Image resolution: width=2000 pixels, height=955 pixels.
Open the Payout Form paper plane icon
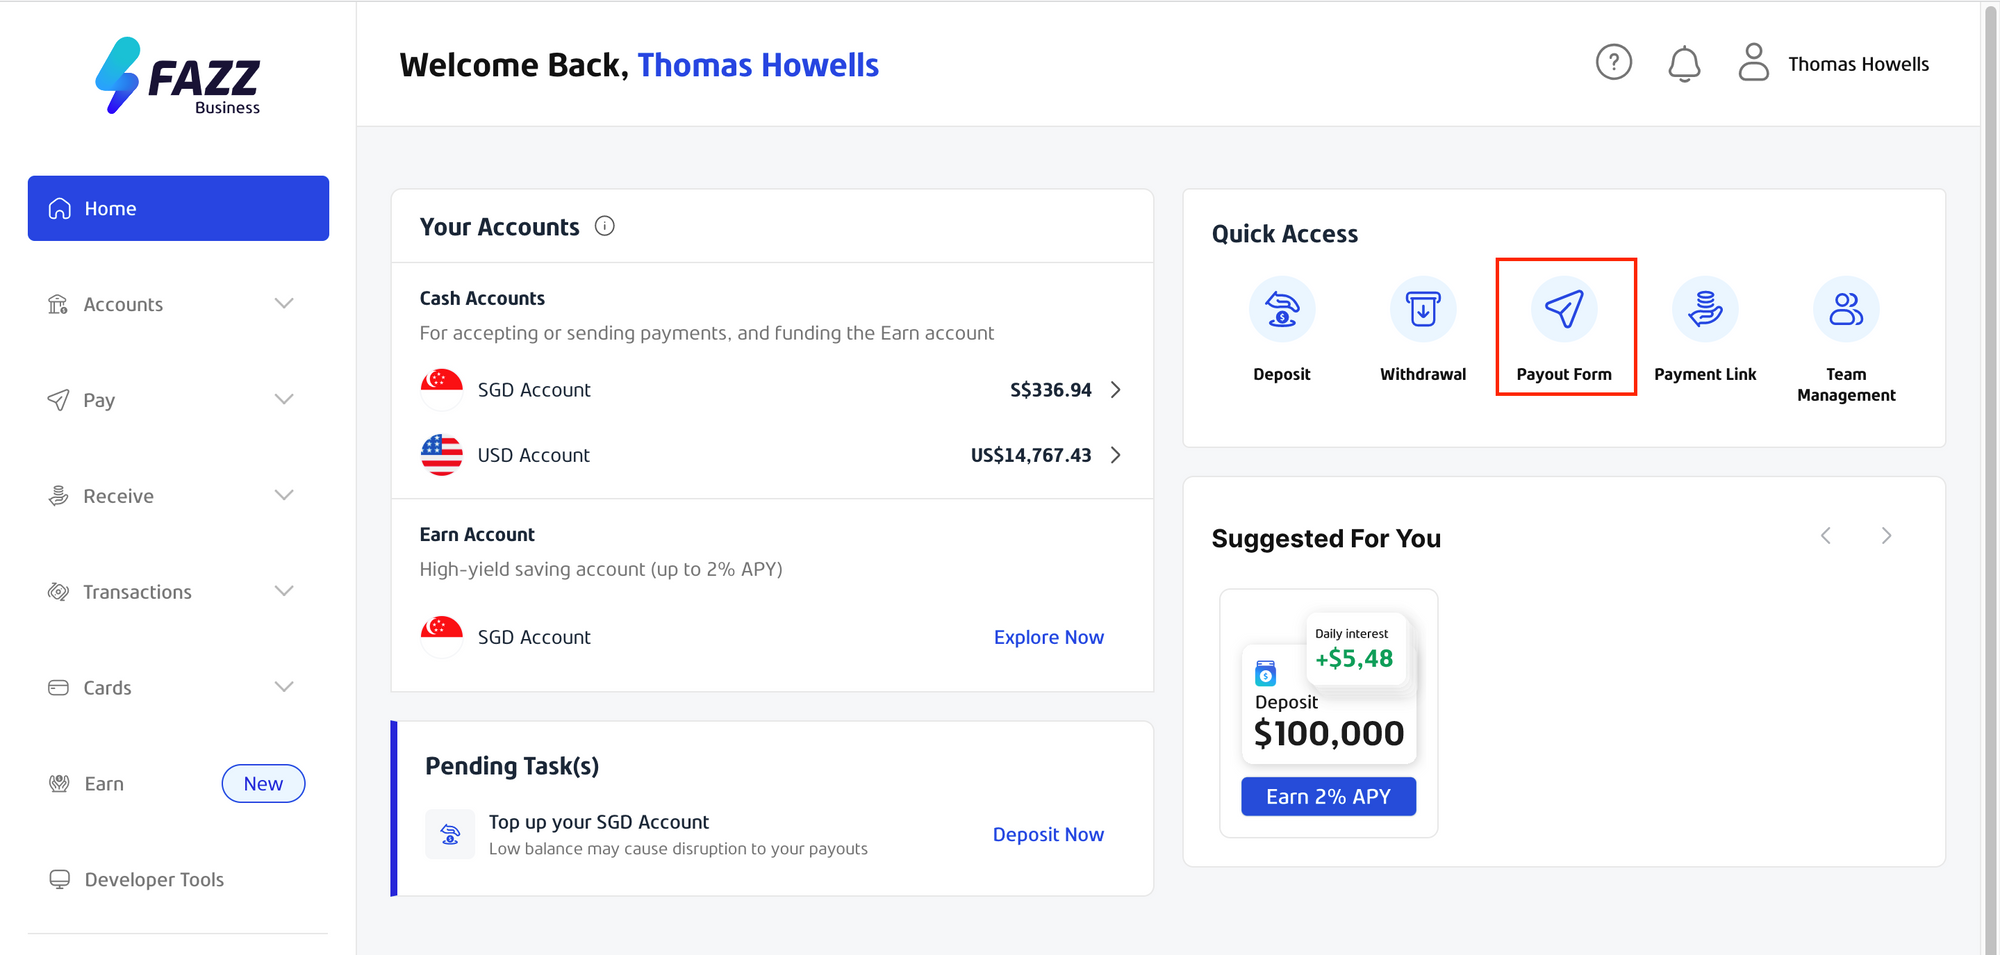[1564, 309]
